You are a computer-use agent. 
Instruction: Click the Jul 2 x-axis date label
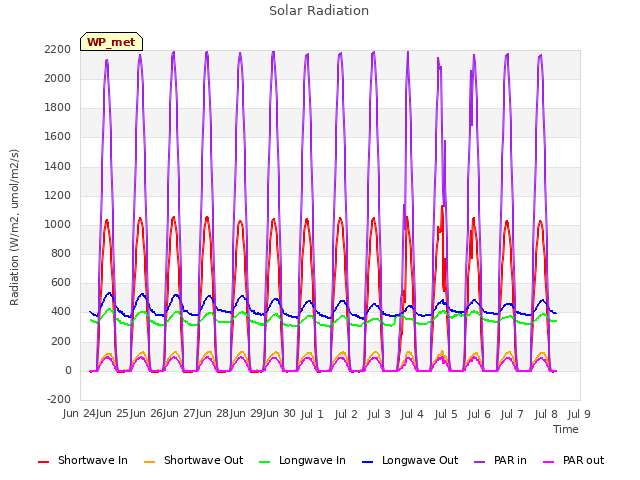click(x=346, y=414)
